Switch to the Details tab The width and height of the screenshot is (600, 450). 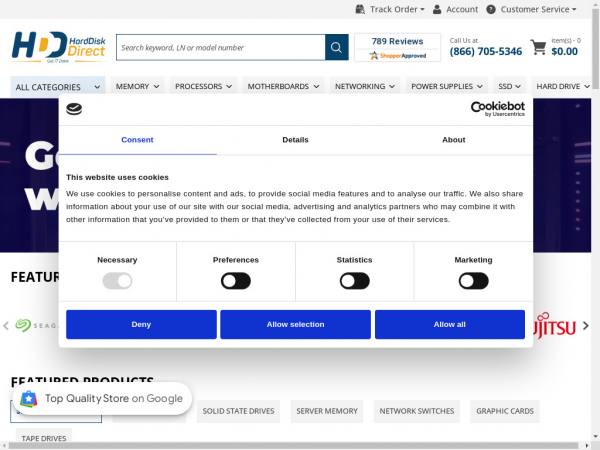(295, 140)
